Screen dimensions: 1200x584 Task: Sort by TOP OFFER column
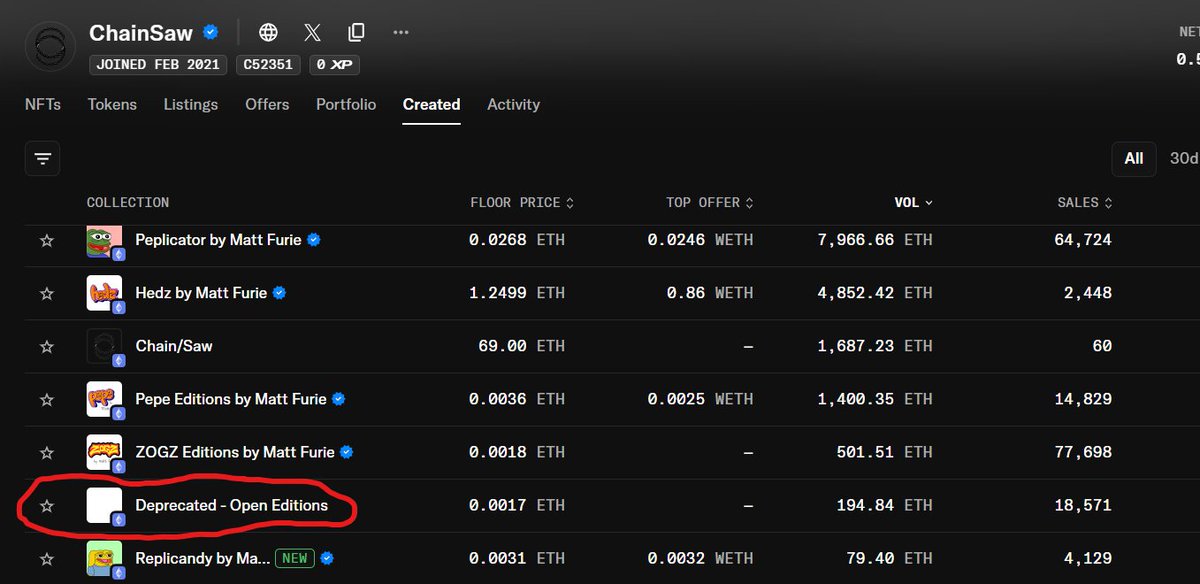(710, 202)
